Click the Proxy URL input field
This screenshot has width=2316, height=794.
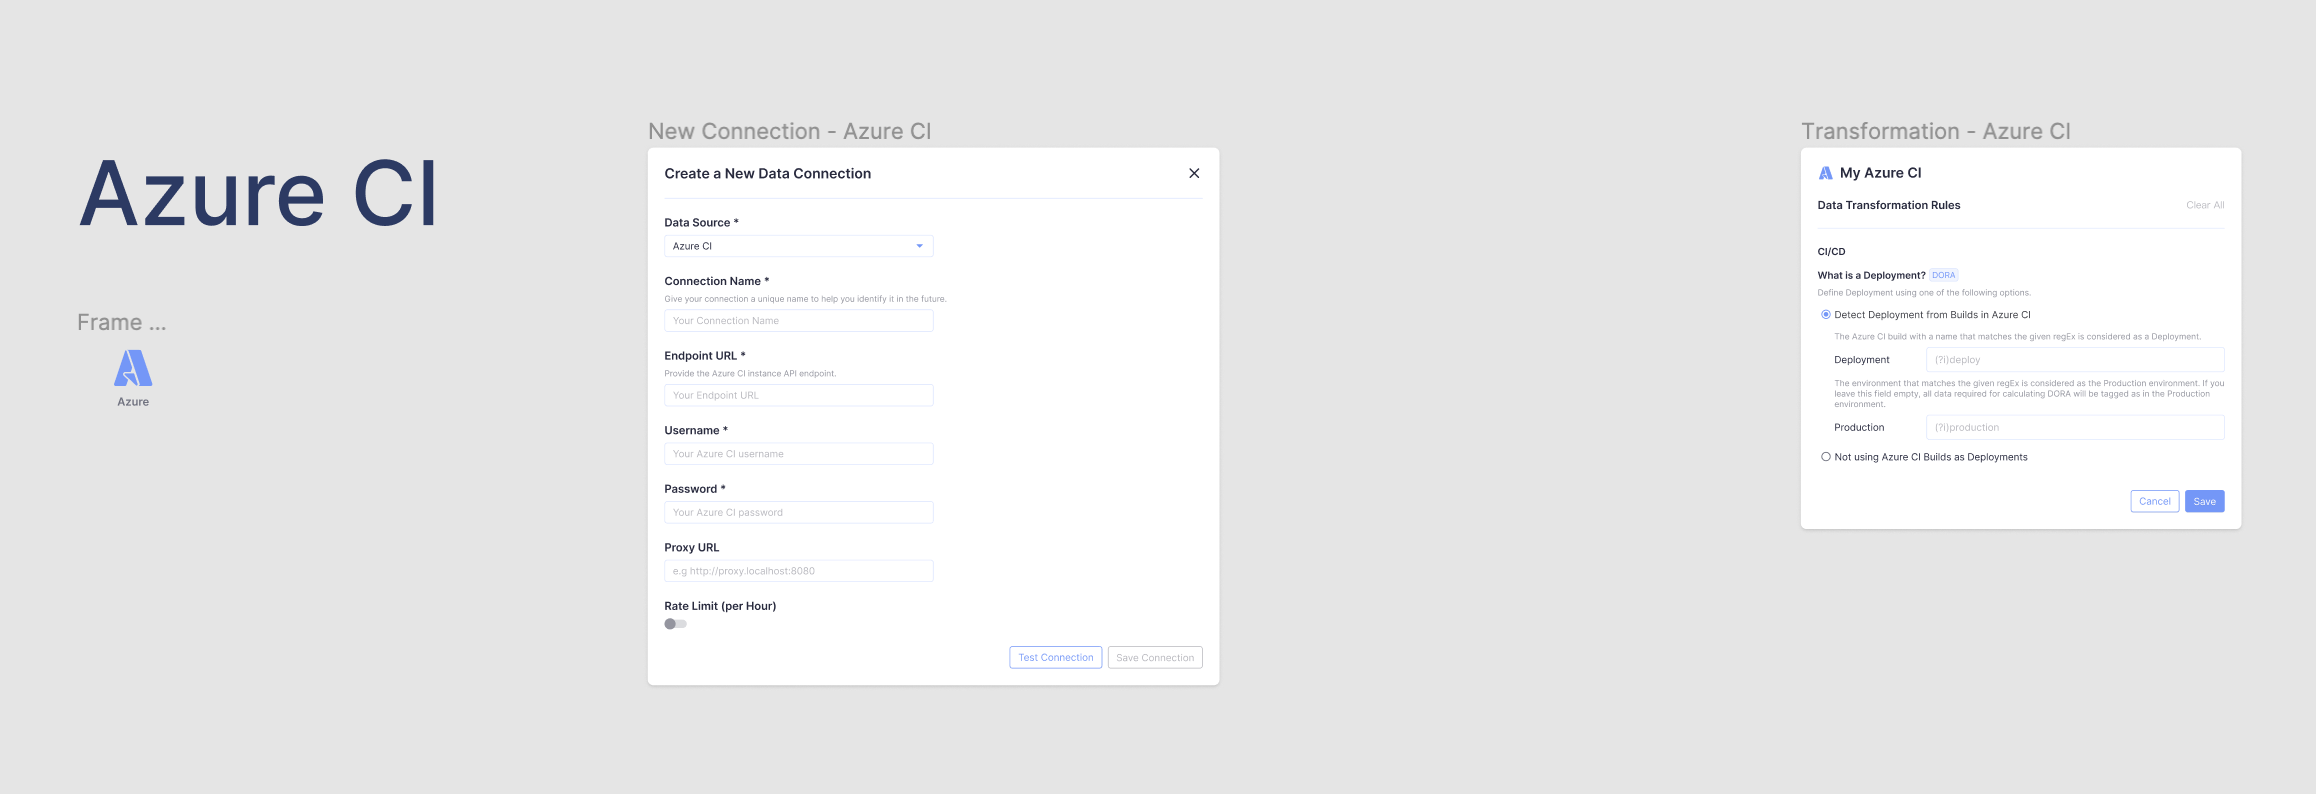pyautogui.click(x=798, y=571)
